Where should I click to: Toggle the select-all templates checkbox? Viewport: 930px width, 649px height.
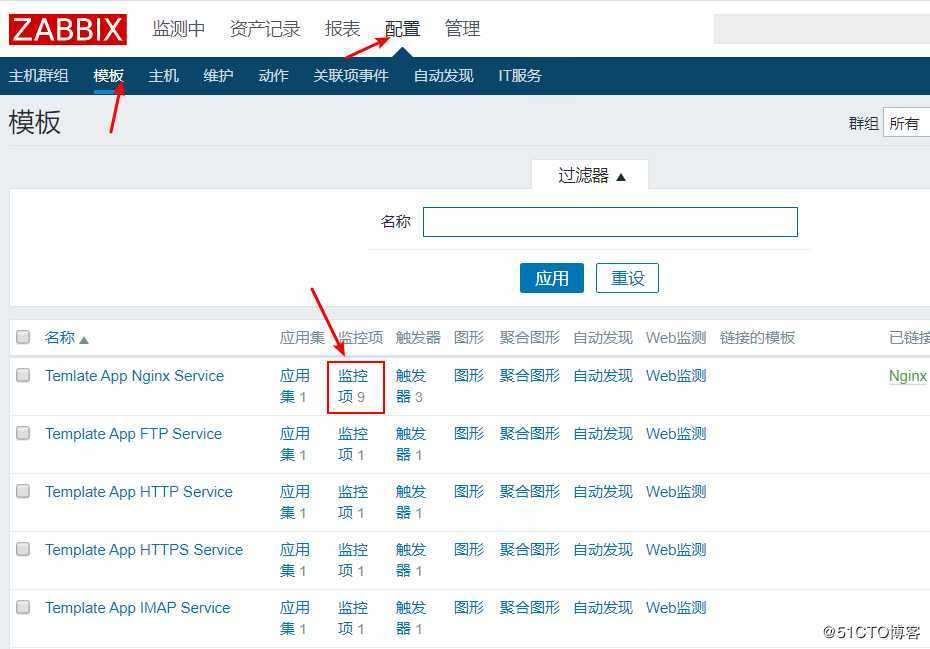click(x=22, y=337)
